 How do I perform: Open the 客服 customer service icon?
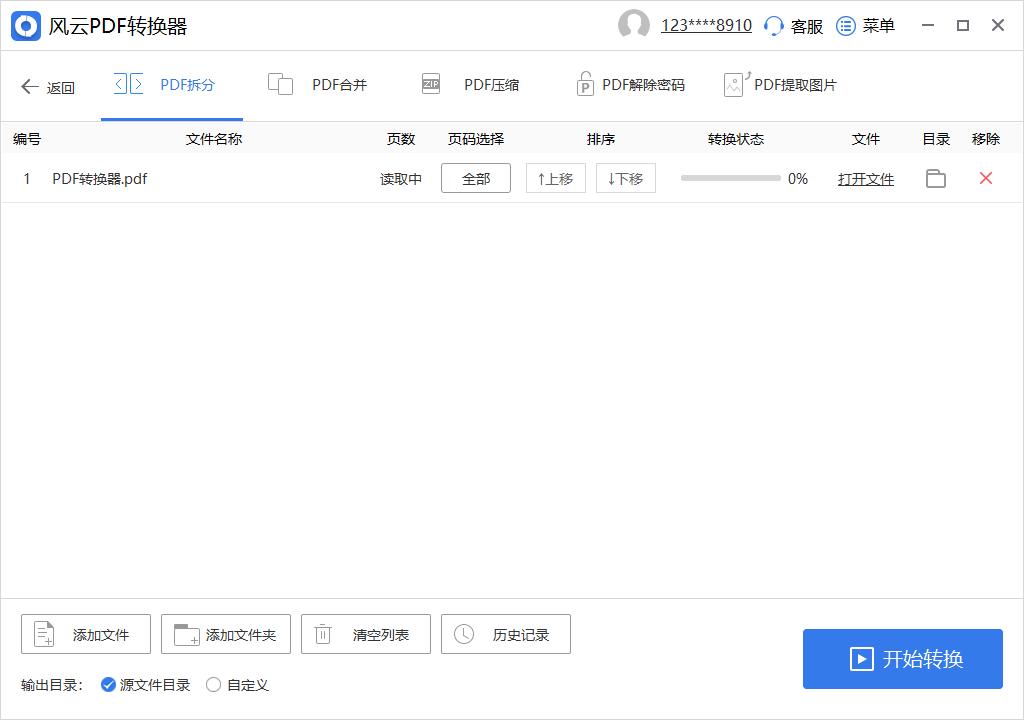coord(774,26)
